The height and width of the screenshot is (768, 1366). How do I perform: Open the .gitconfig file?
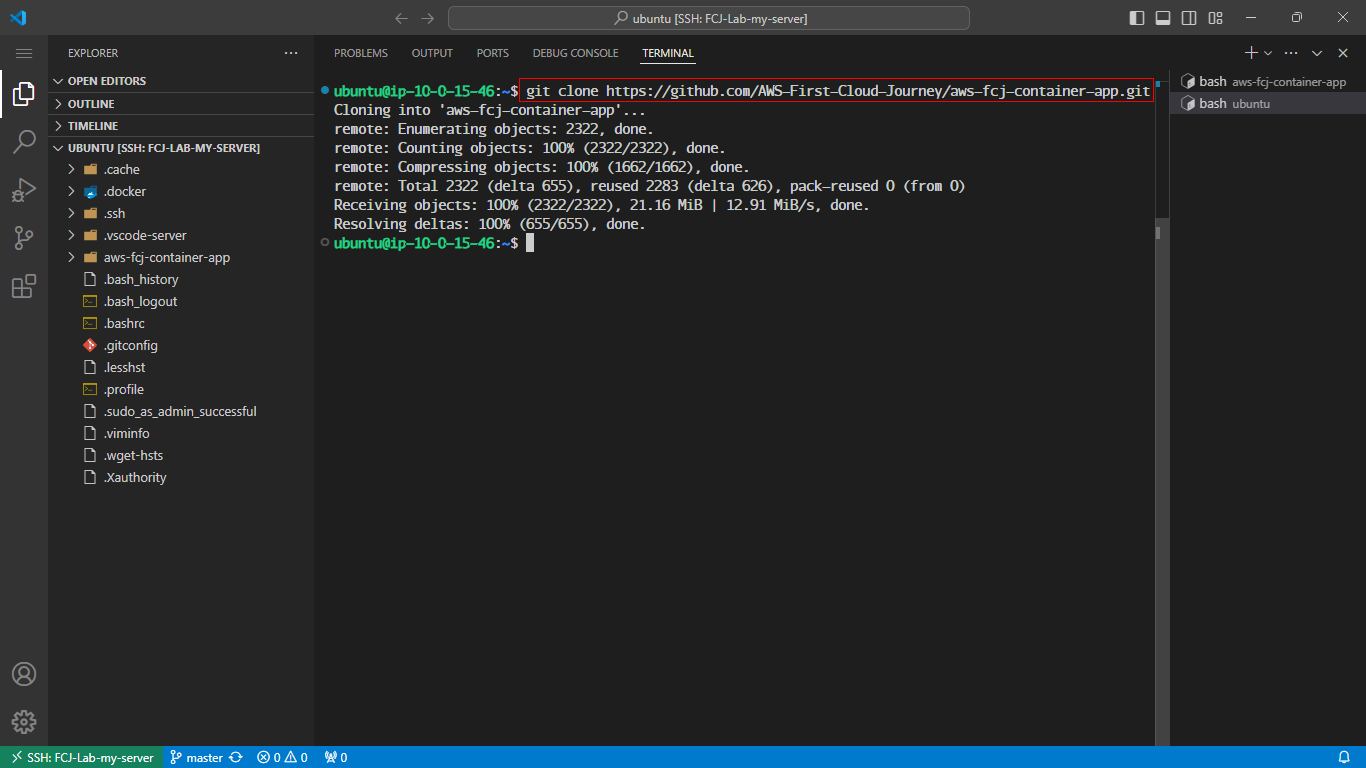click(181, 345)
